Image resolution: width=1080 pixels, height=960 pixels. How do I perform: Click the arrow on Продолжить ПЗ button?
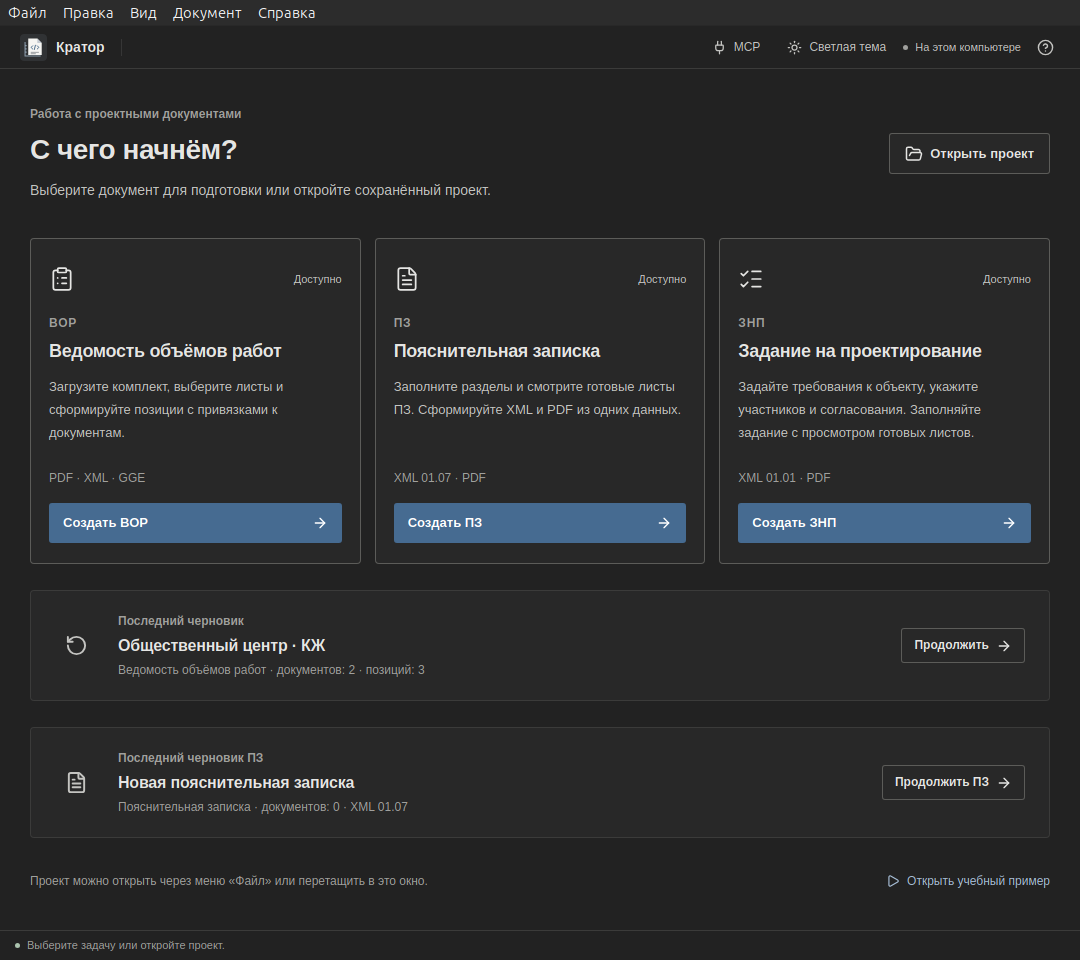(x=1004, y=783)
